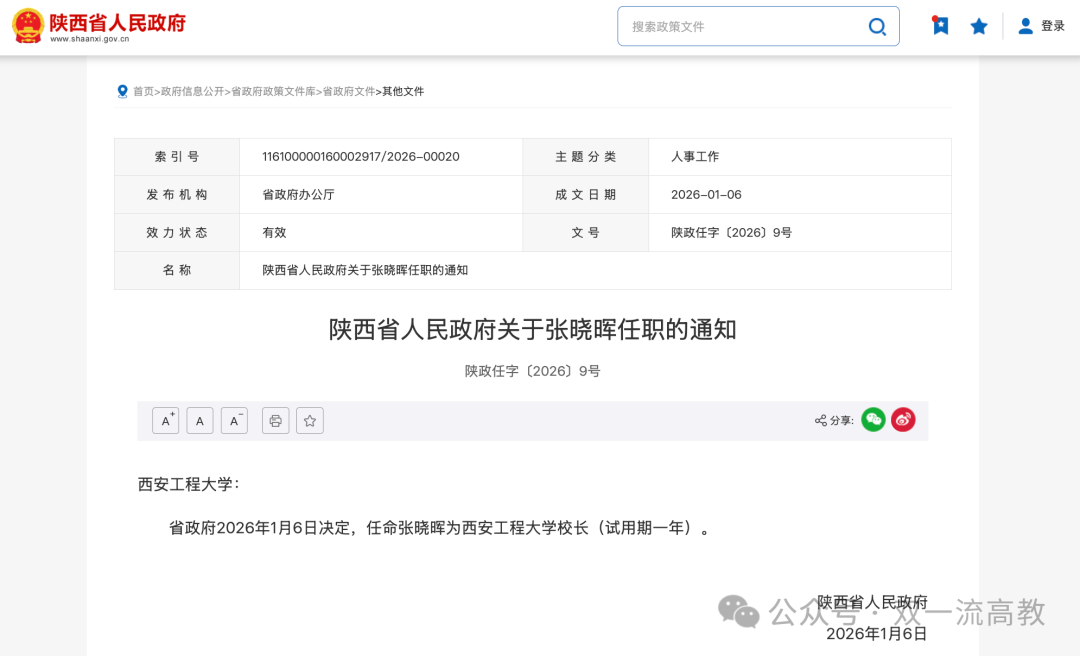Reset font size with the middle A button
The width and height of the screenshot is (1080, 656).
pyautogui.click(x=200, y=420)
